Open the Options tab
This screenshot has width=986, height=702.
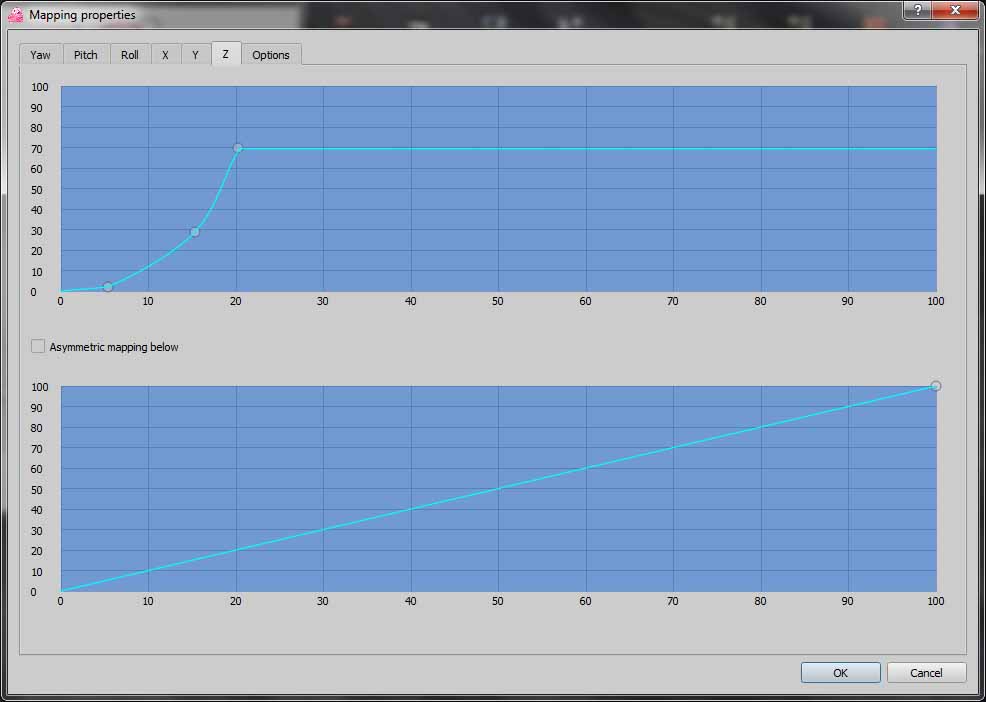click(271, 55)
